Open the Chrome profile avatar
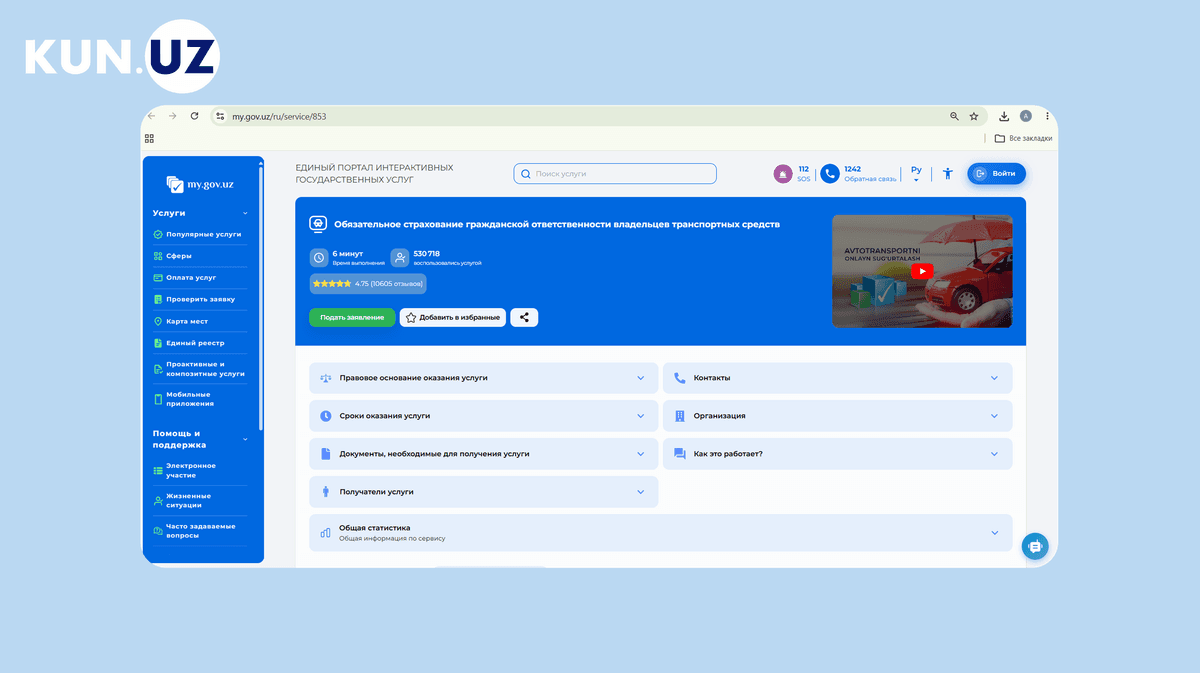Screen dimensions: 1200x673 pos(1026,116)
